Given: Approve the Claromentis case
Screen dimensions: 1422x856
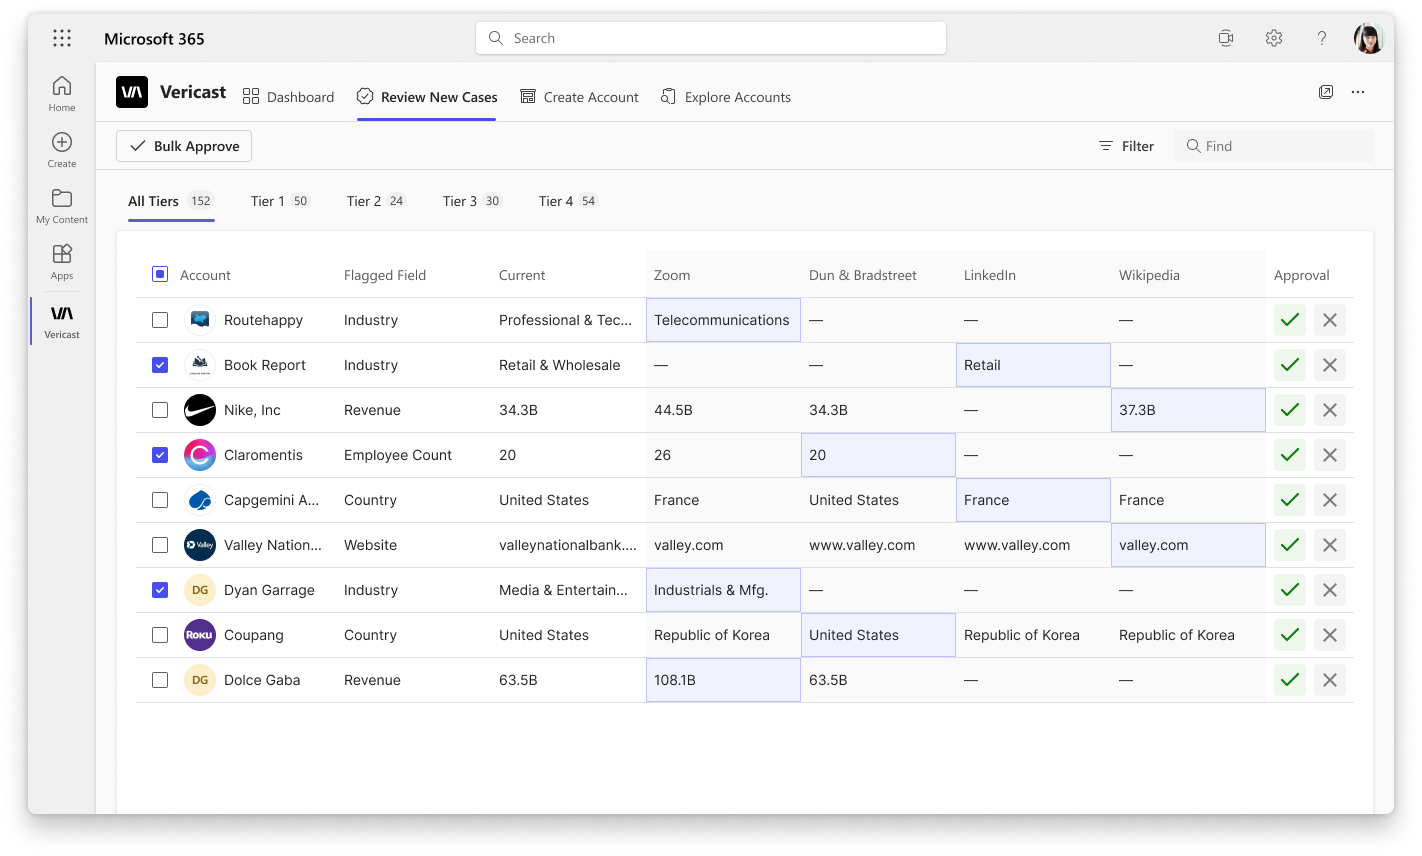Looking at the screenshot, I should 1290,455.
